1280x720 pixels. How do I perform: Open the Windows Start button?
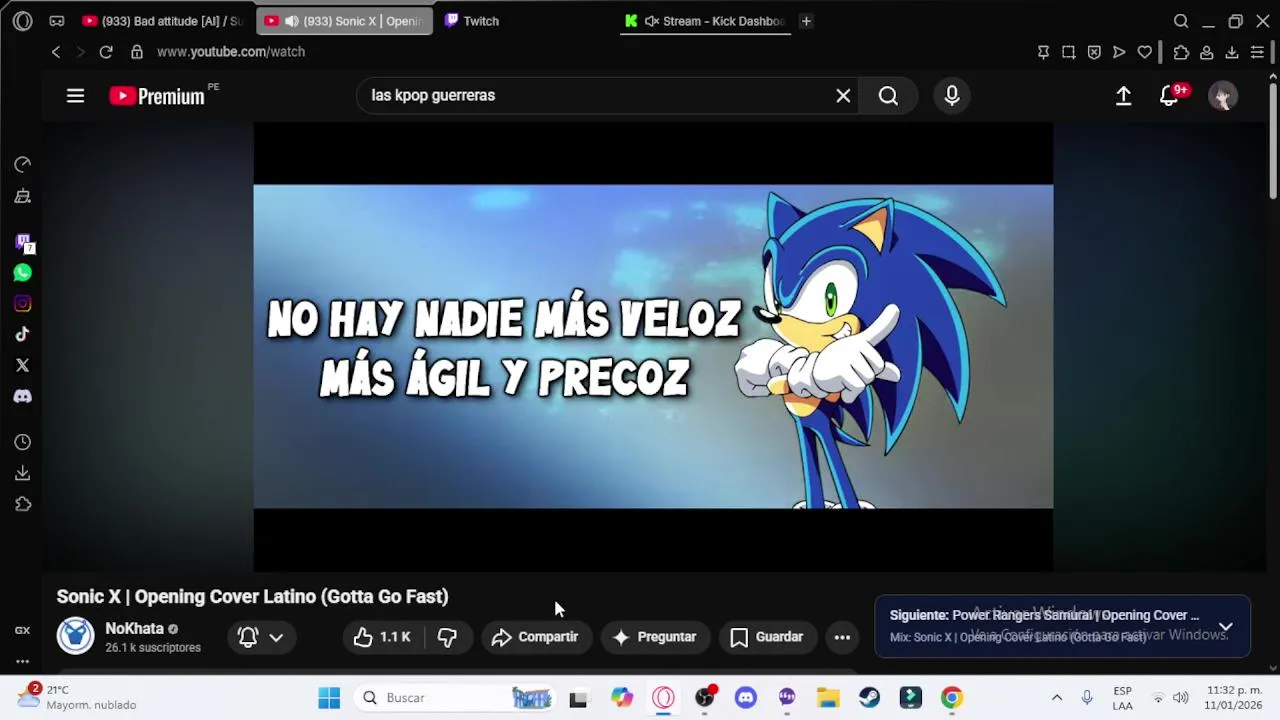coord(329,698)
